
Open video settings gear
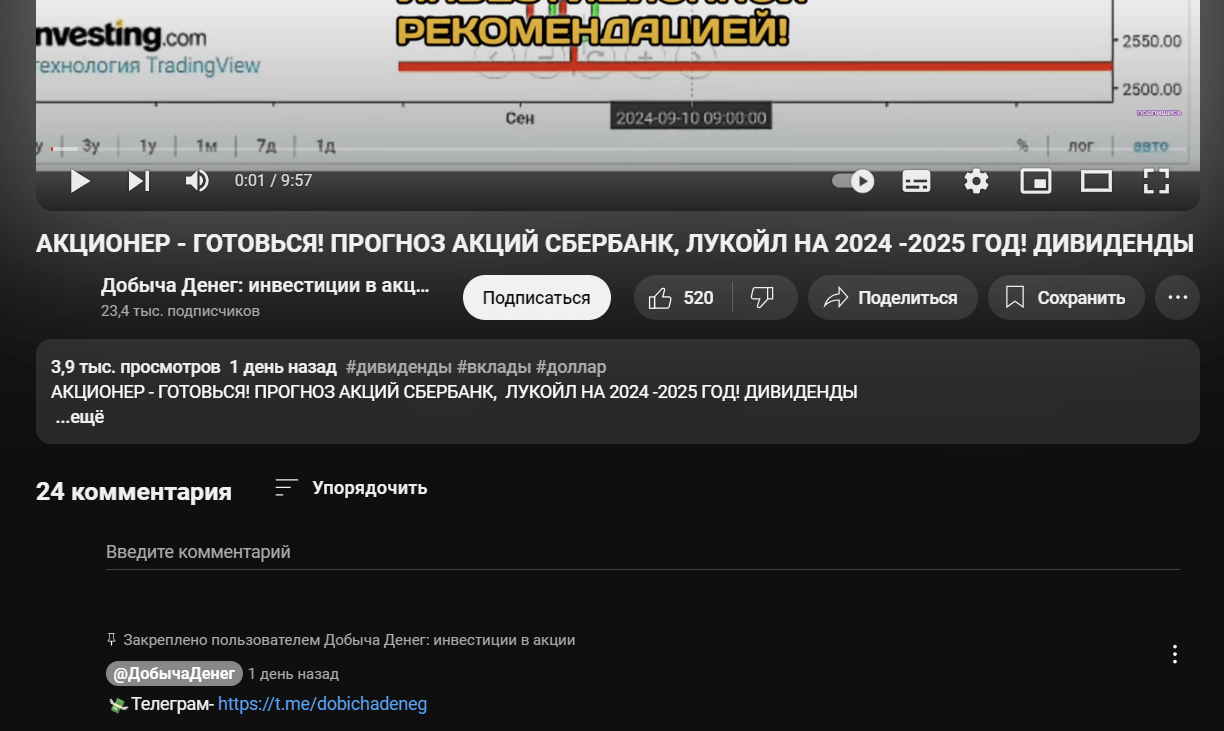click(x=976, y=181)
